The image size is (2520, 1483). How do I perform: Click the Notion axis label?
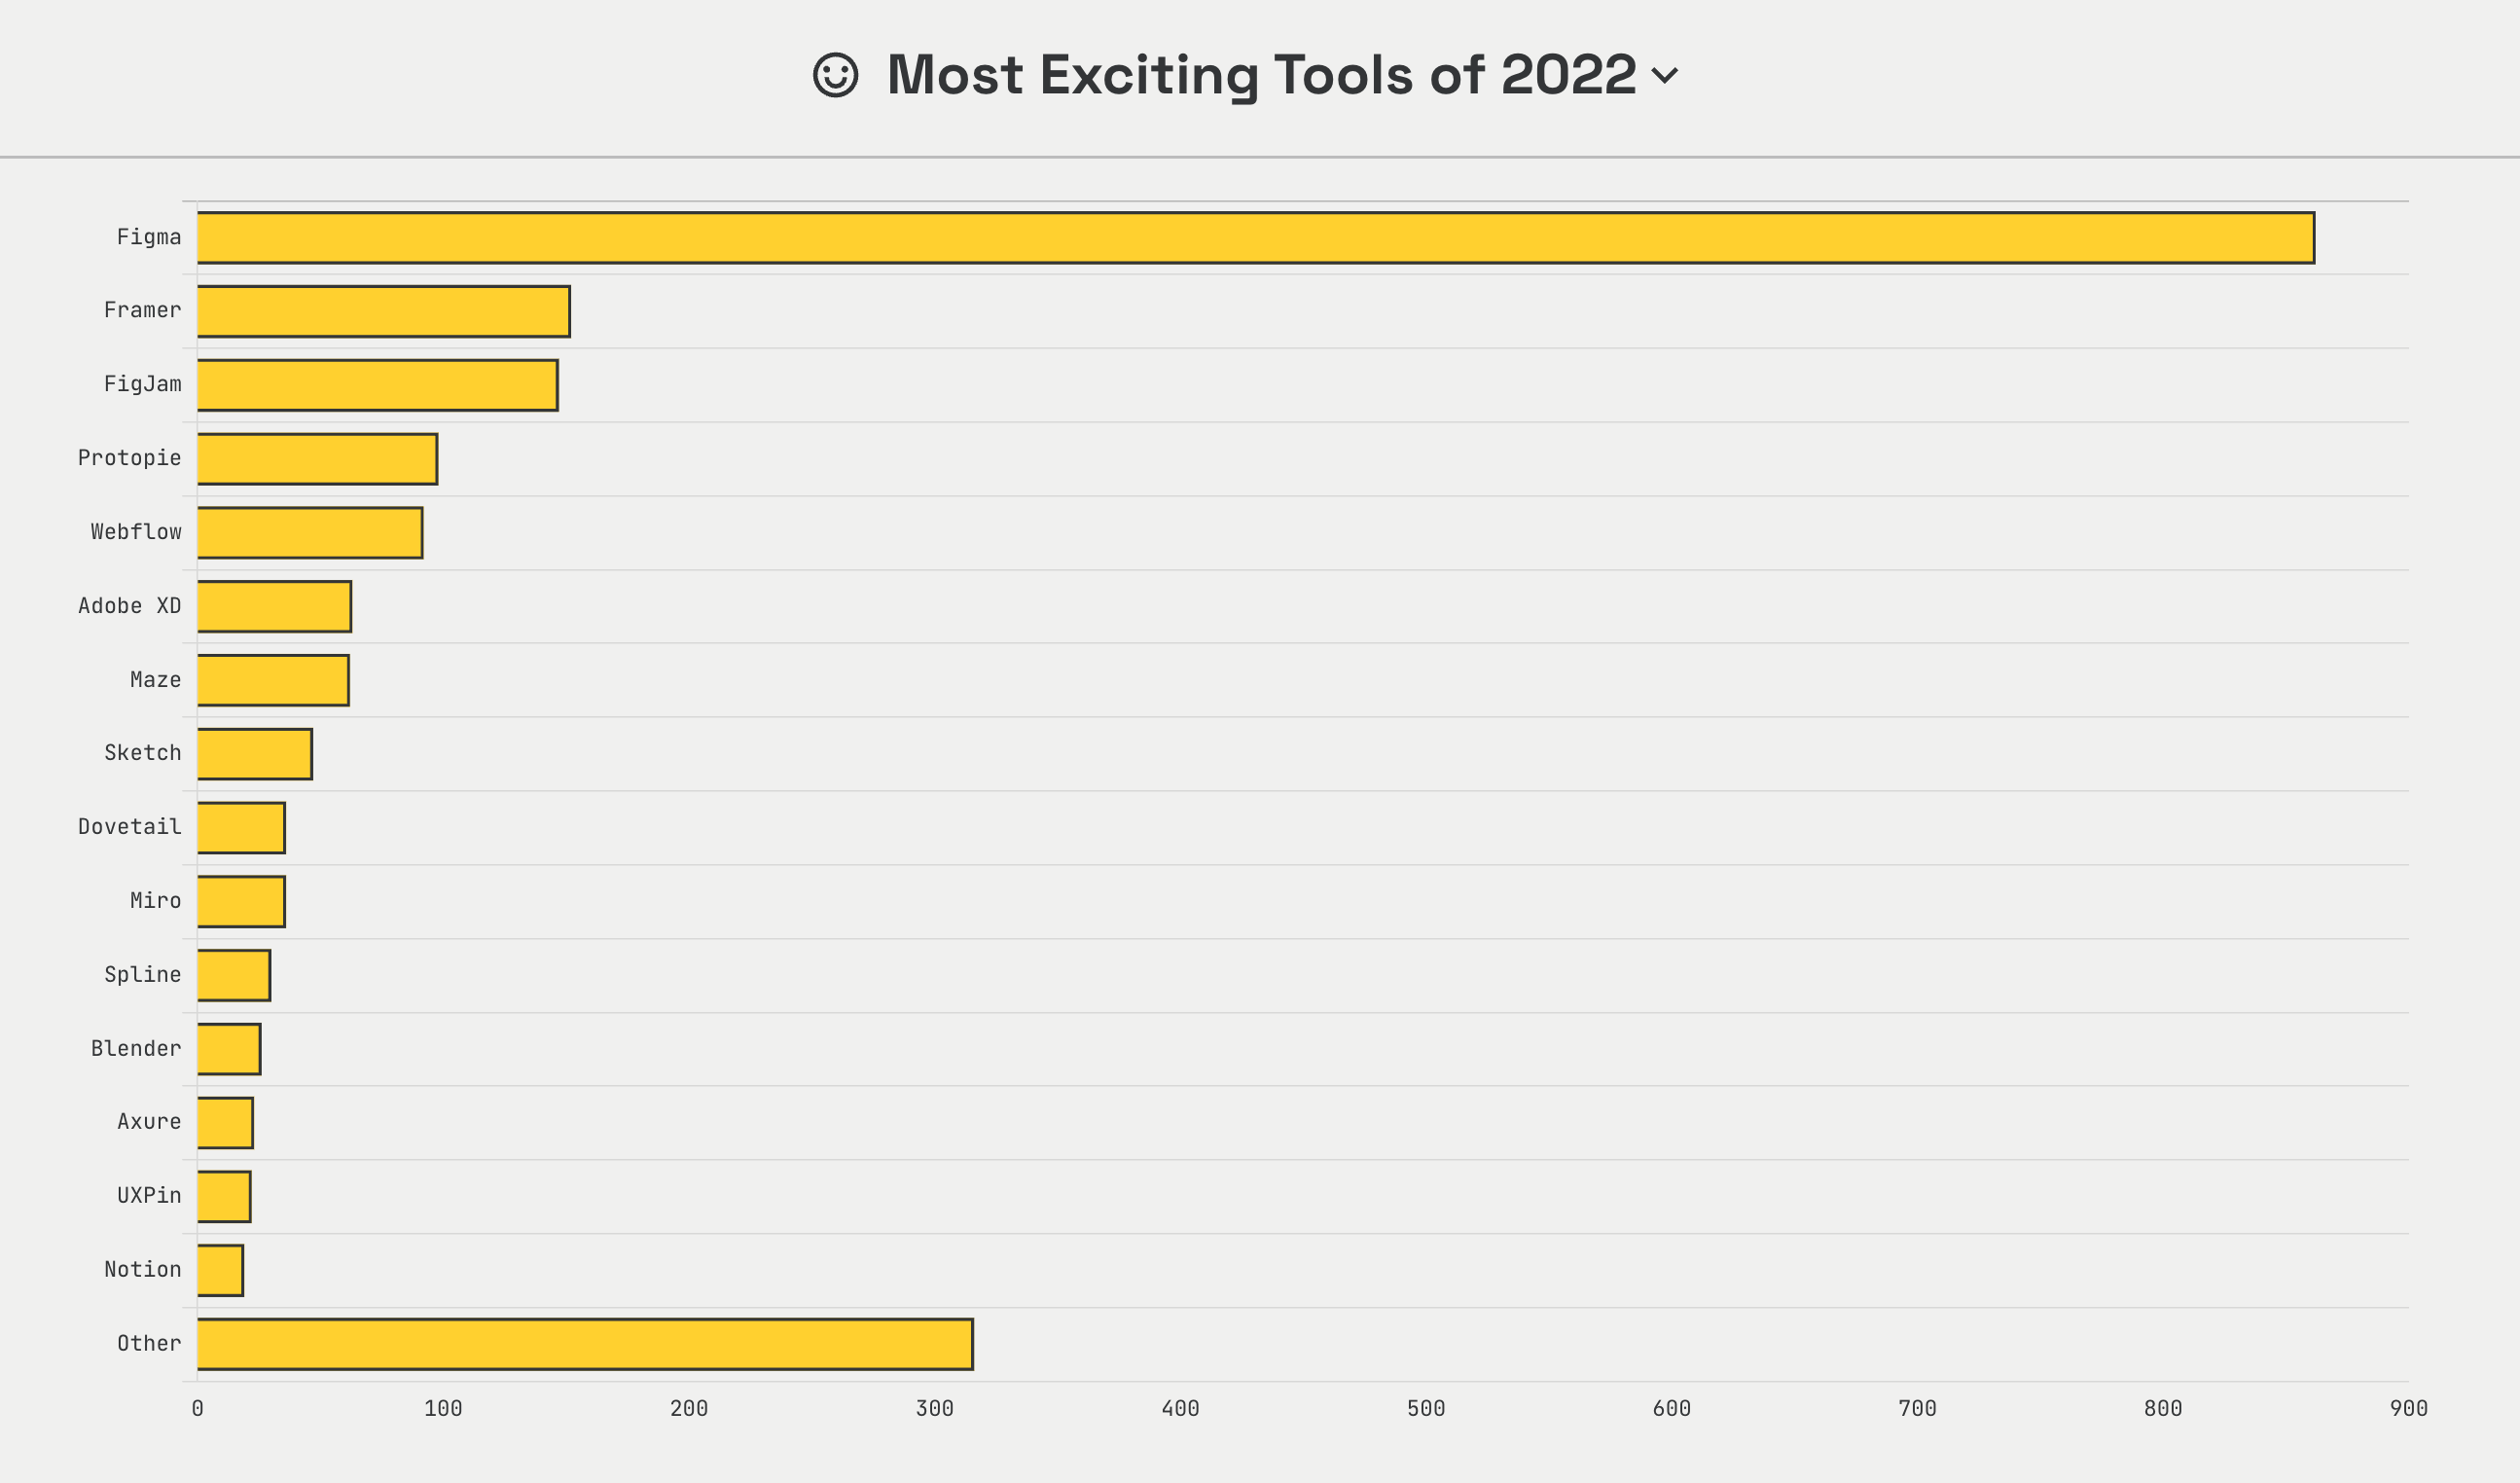click(x=143, y=1270)
